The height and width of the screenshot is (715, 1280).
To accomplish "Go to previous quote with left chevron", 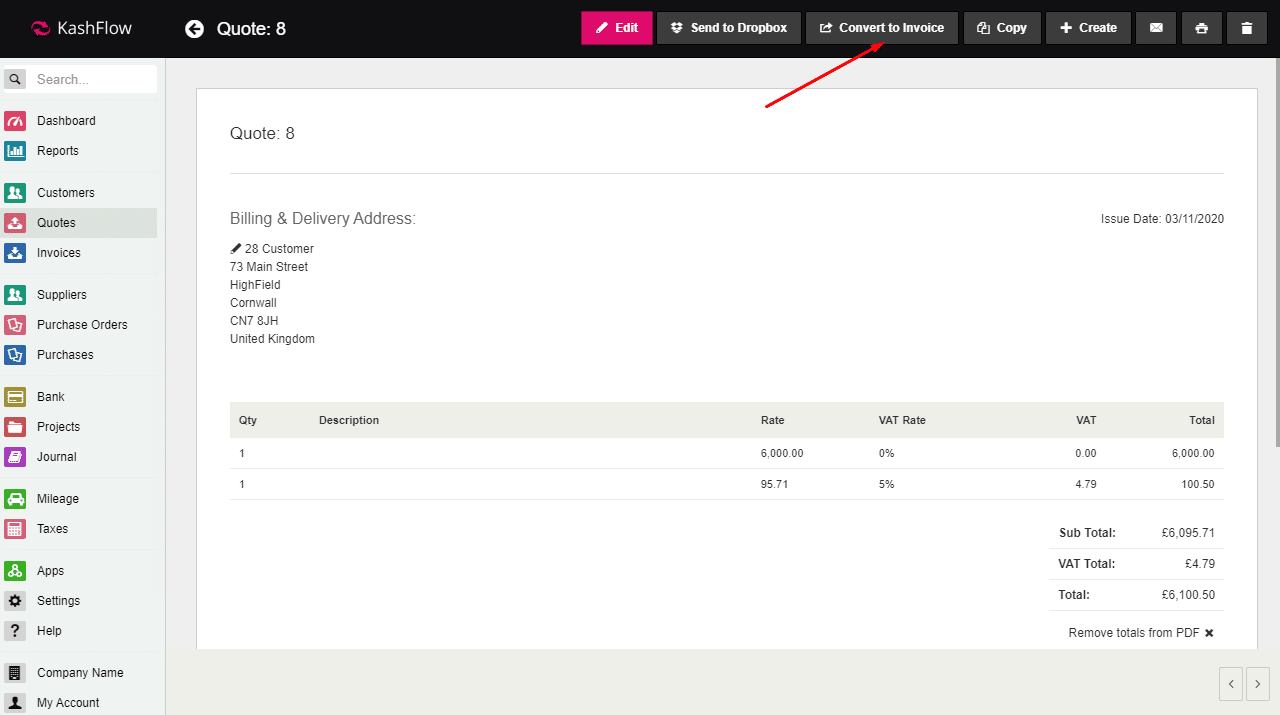I will point(1231,684).
